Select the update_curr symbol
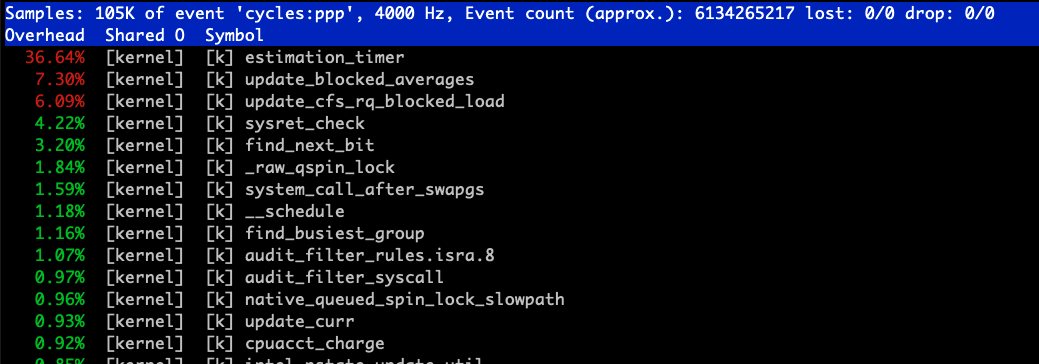Image resolution: width=1039 pixels, height=364 pixels. pyautogui.click(x=300, y=322)
